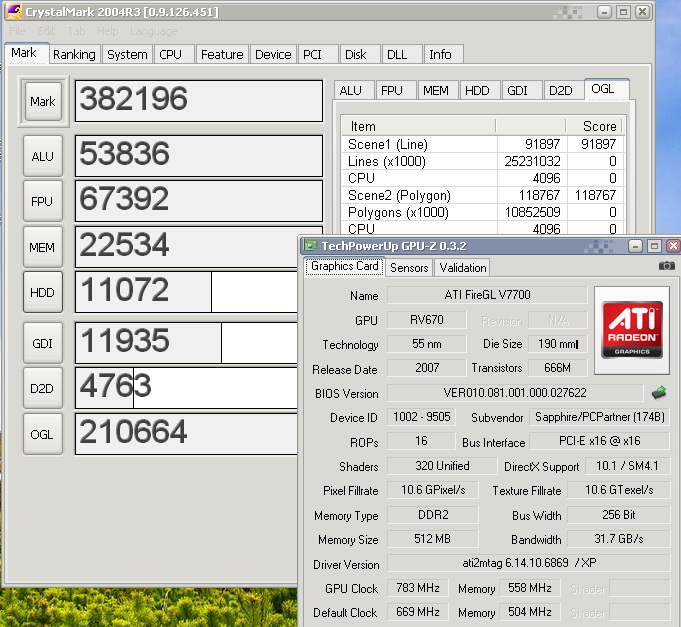The width and height of the screenshot is (681, 627).
Task: Click the Driver Version field
Action: coord(529,563)
